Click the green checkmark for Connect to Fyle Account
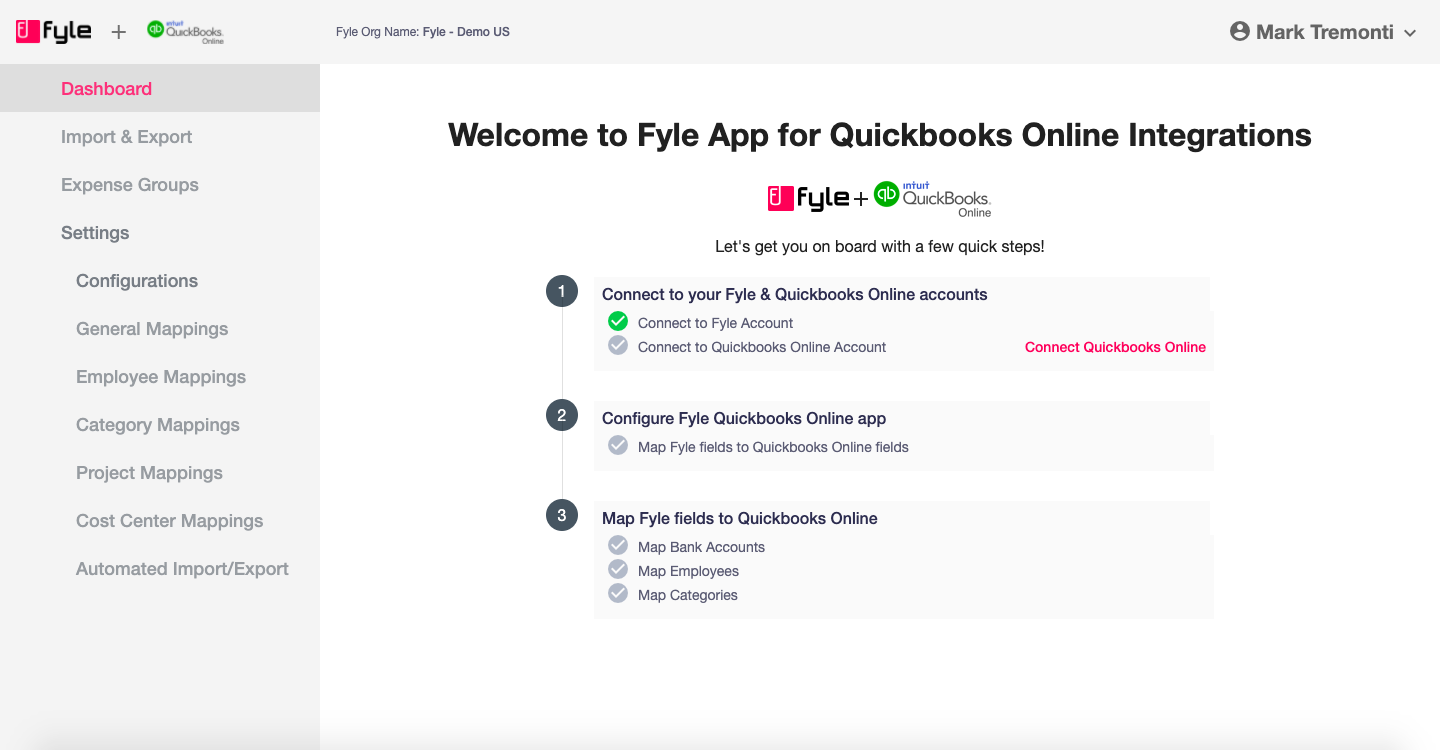Viewport: 1440px width, 750px height. pos(618,321)
